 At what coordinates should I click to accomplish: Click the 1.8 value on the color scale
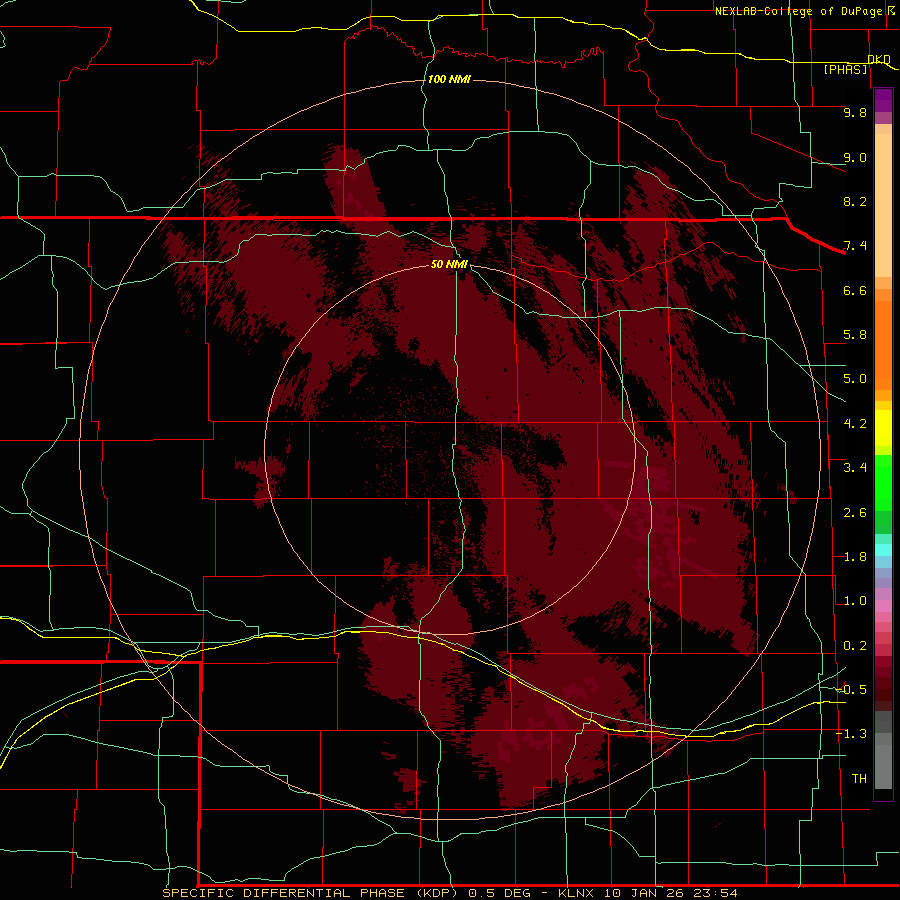coord(855,557)
